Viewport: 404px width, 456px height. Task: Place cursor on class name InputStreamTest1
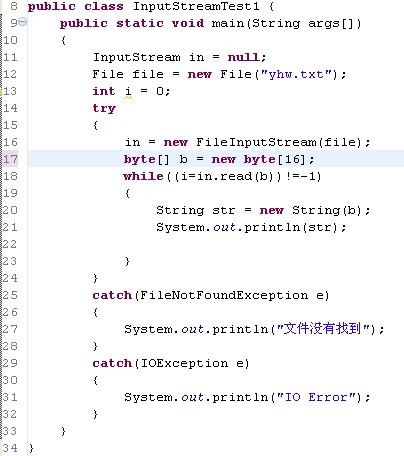coord(196,6)
